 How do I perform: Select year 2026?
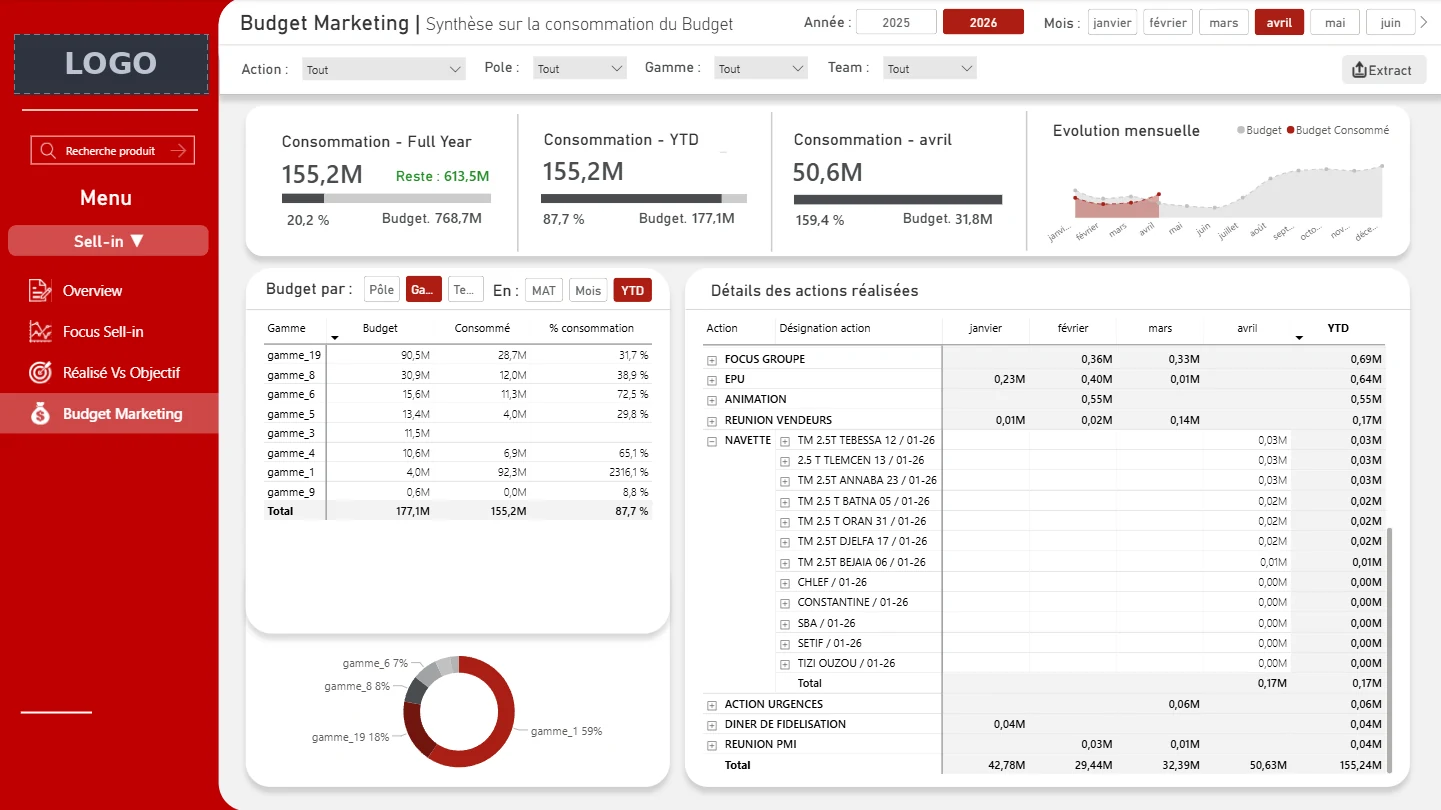[x=983, y=22]
